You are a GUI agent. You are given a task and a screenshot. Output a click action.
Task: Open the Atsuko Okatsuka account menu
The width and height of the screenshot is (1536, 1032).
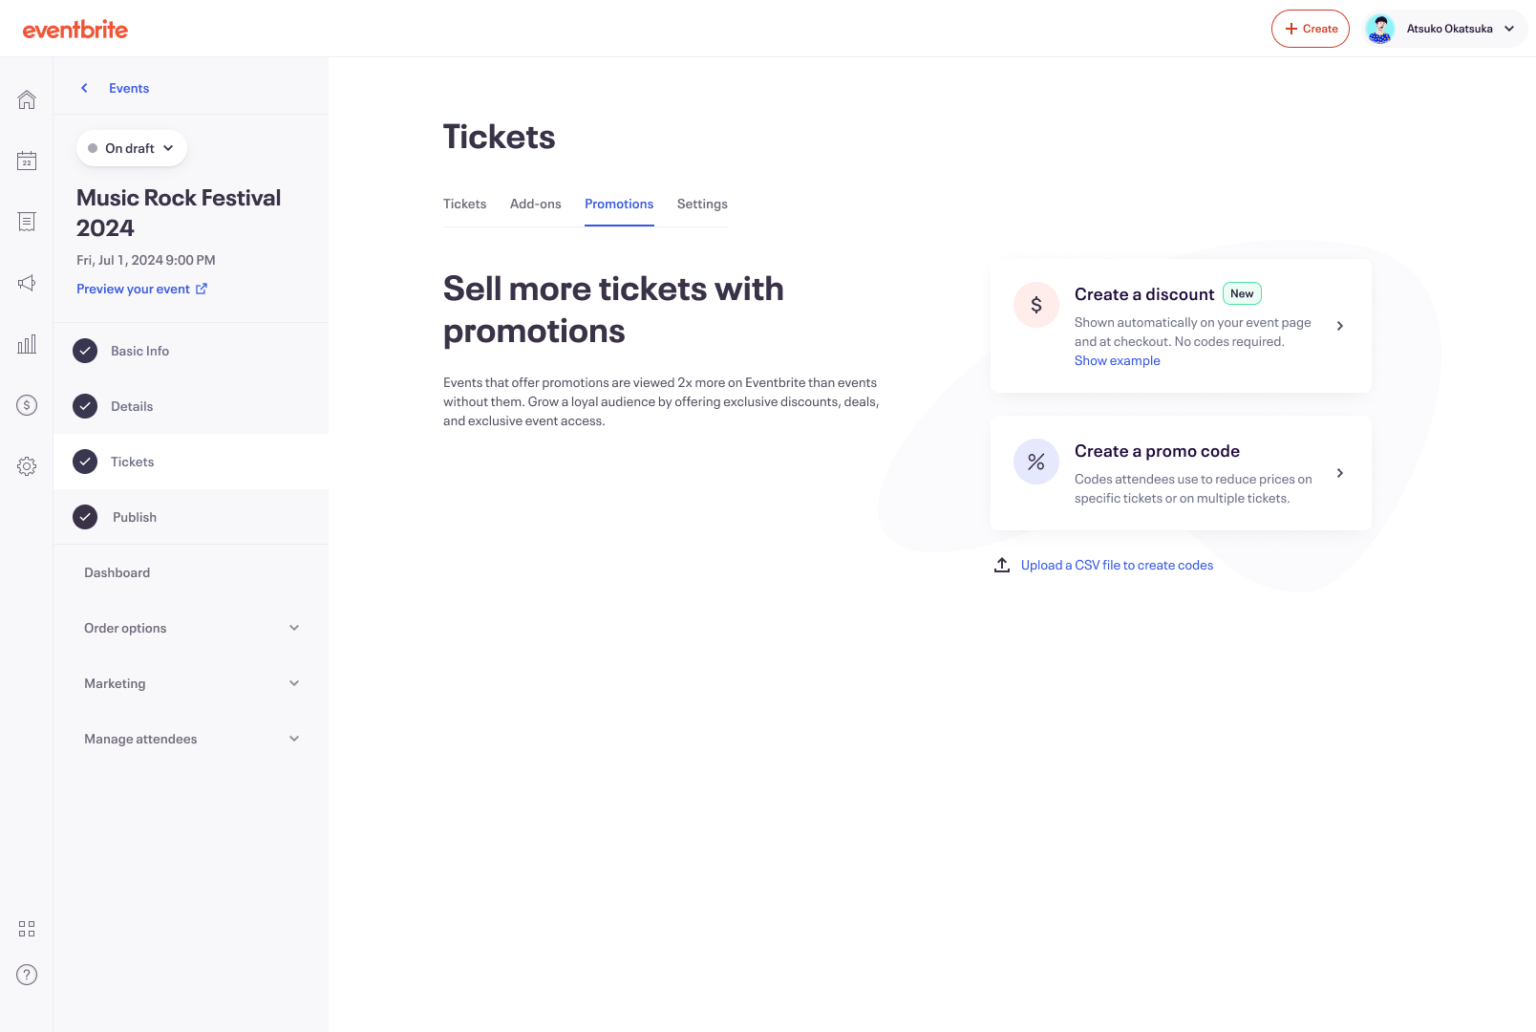pyautogui.click(x=1443, y=28)
